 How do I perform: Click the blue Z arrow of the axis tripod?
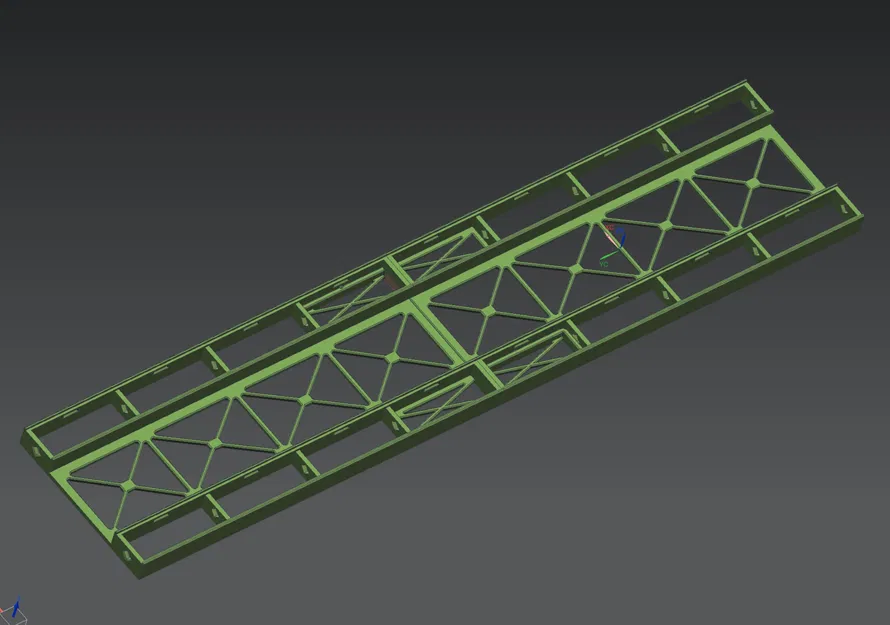click(18, 600)
